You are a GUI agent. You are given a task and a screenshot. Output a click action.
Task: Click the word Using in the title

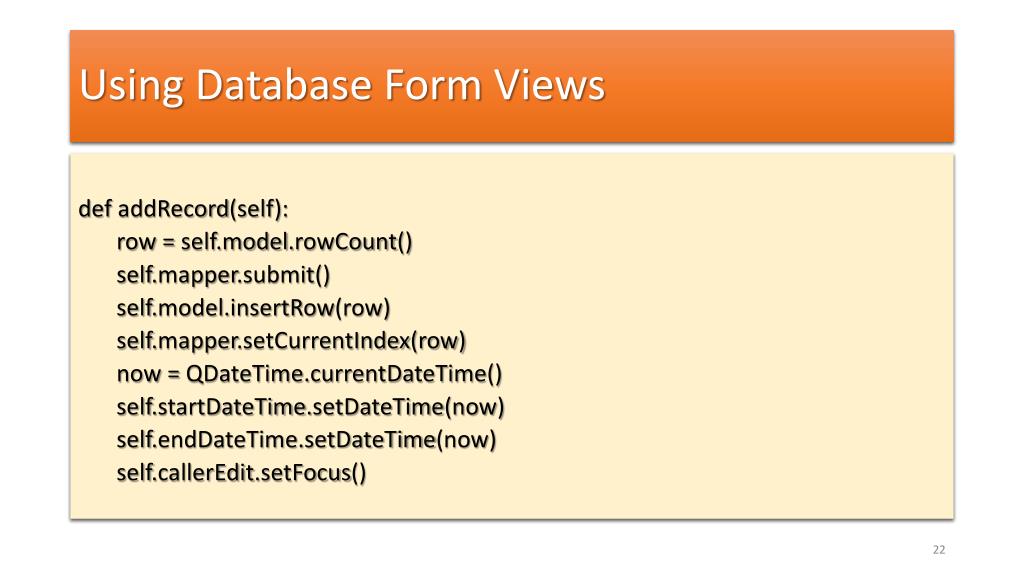click(132, 86)
